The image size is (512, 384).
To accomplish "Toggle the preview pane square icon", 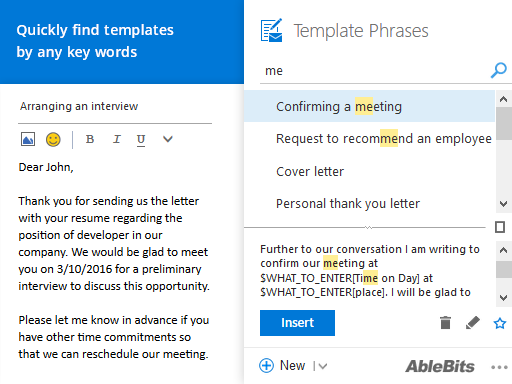I will click(500, 227).
